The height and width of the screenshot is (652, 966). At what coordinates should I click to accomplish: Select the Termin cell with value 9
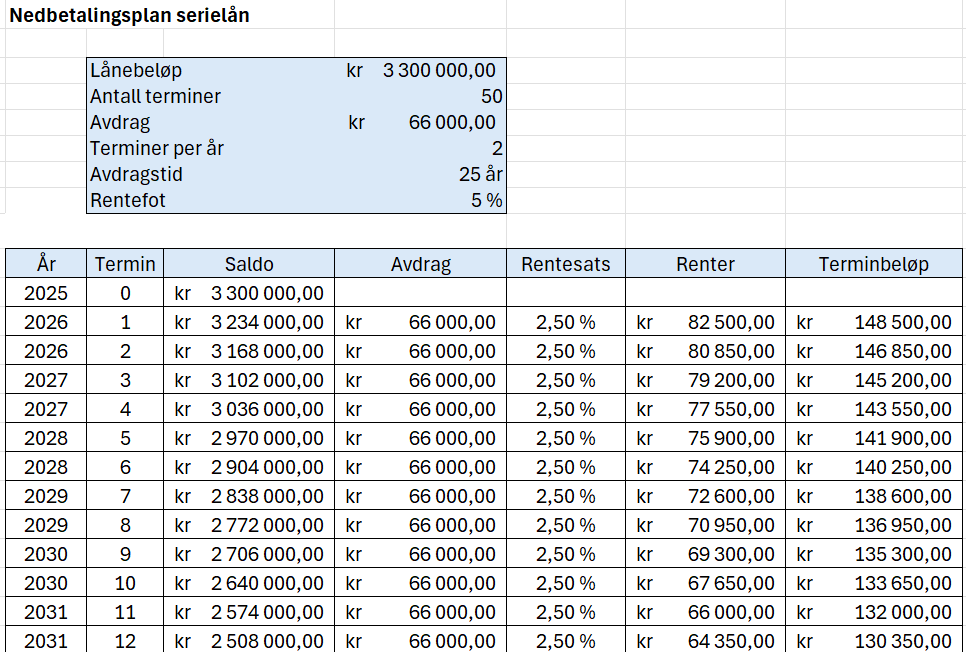click(125, 553)
